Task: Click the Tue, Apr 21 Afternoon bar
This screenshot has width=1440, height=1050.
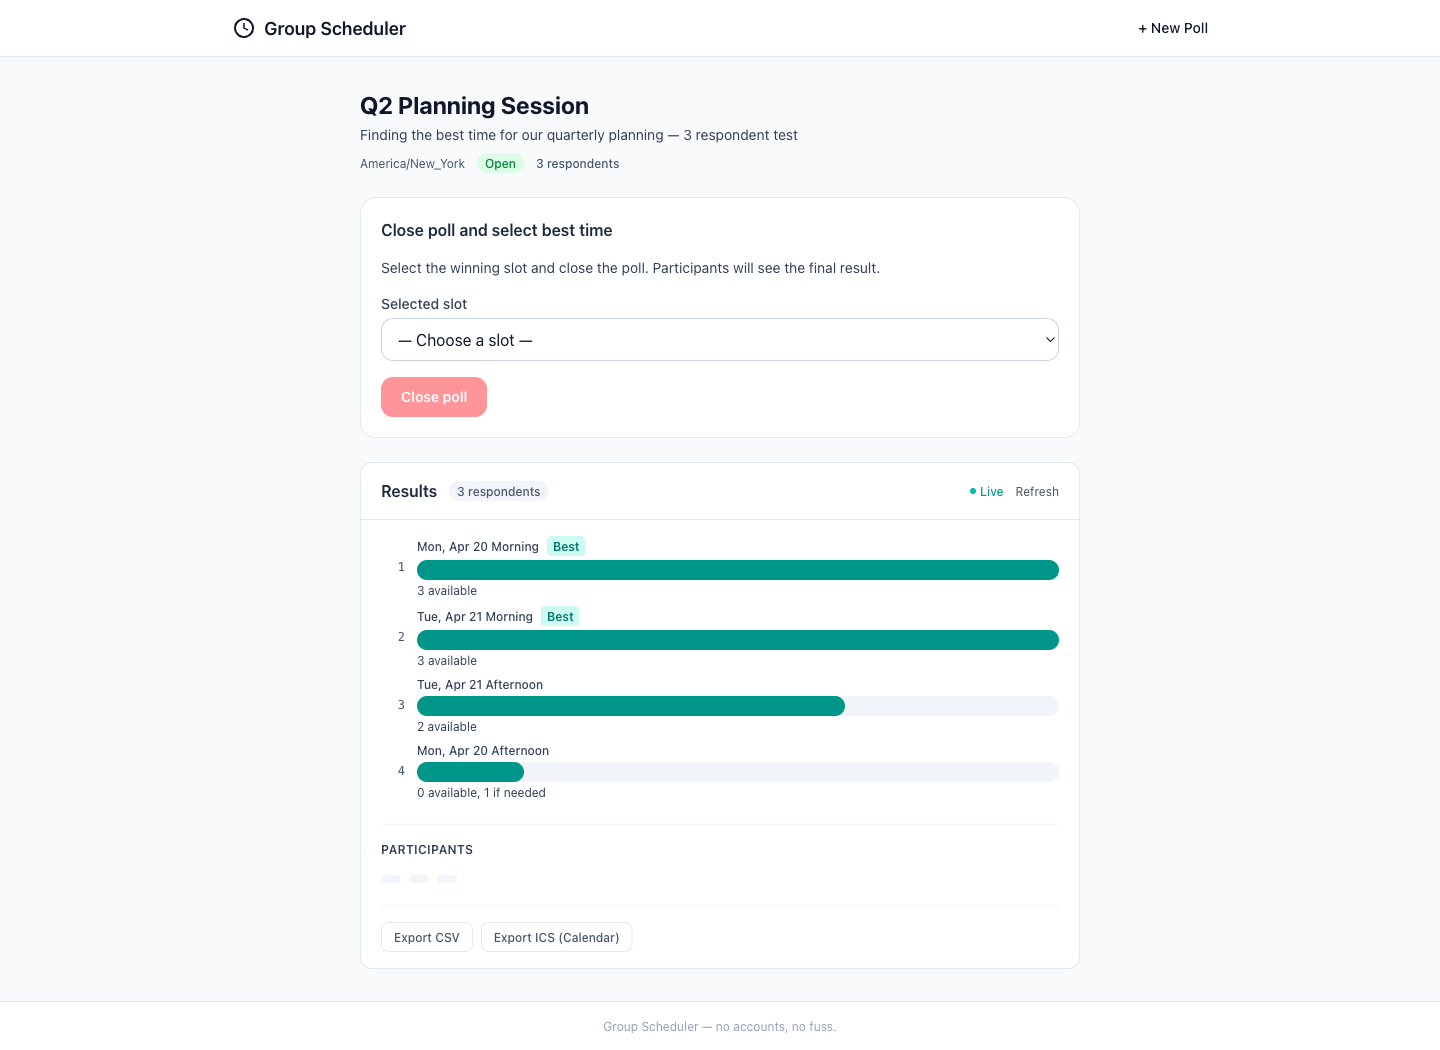Action: coord(631,706)
